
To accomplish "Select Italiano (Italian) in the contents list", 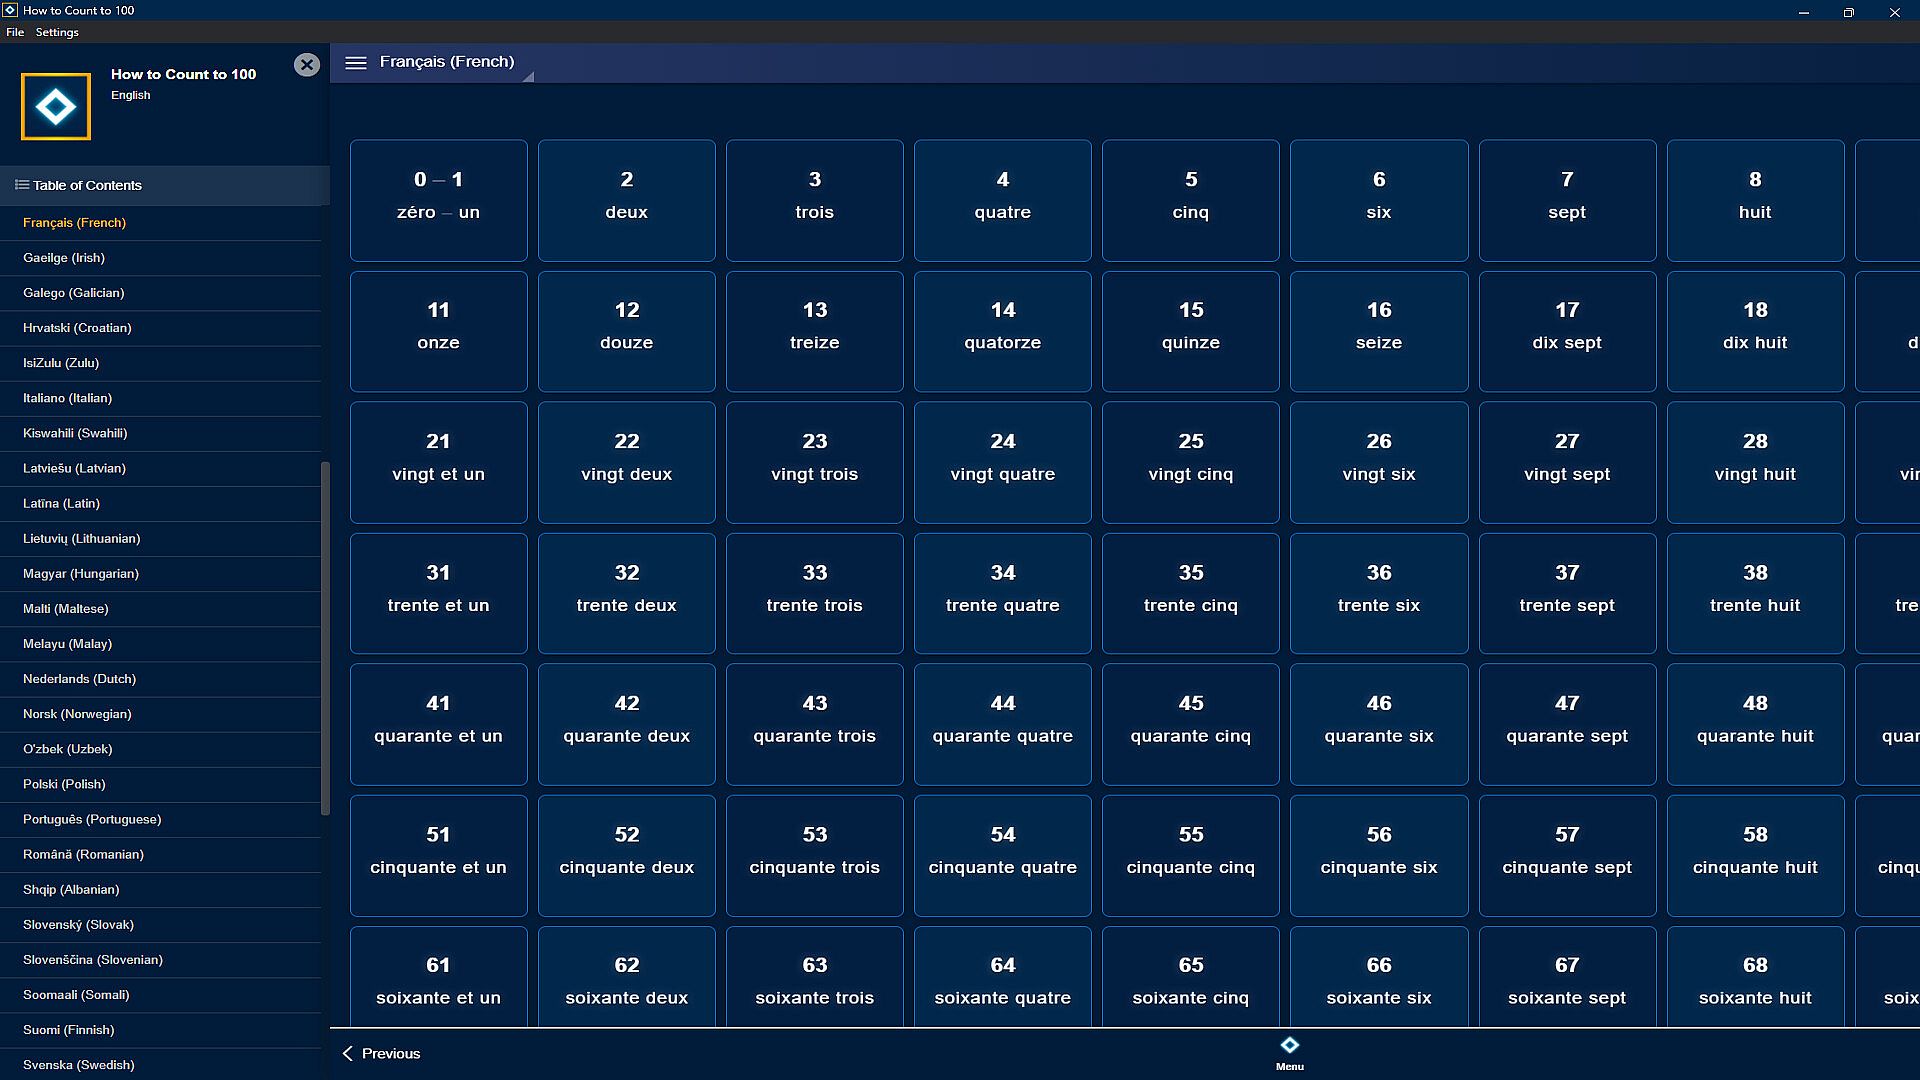I will point(67,398).
